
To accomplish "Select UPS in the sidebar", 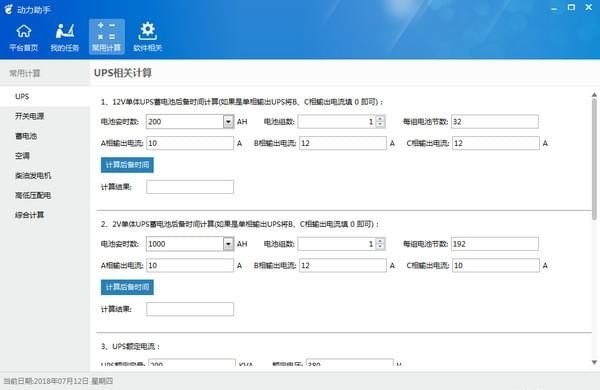I will tap(45, 96).
